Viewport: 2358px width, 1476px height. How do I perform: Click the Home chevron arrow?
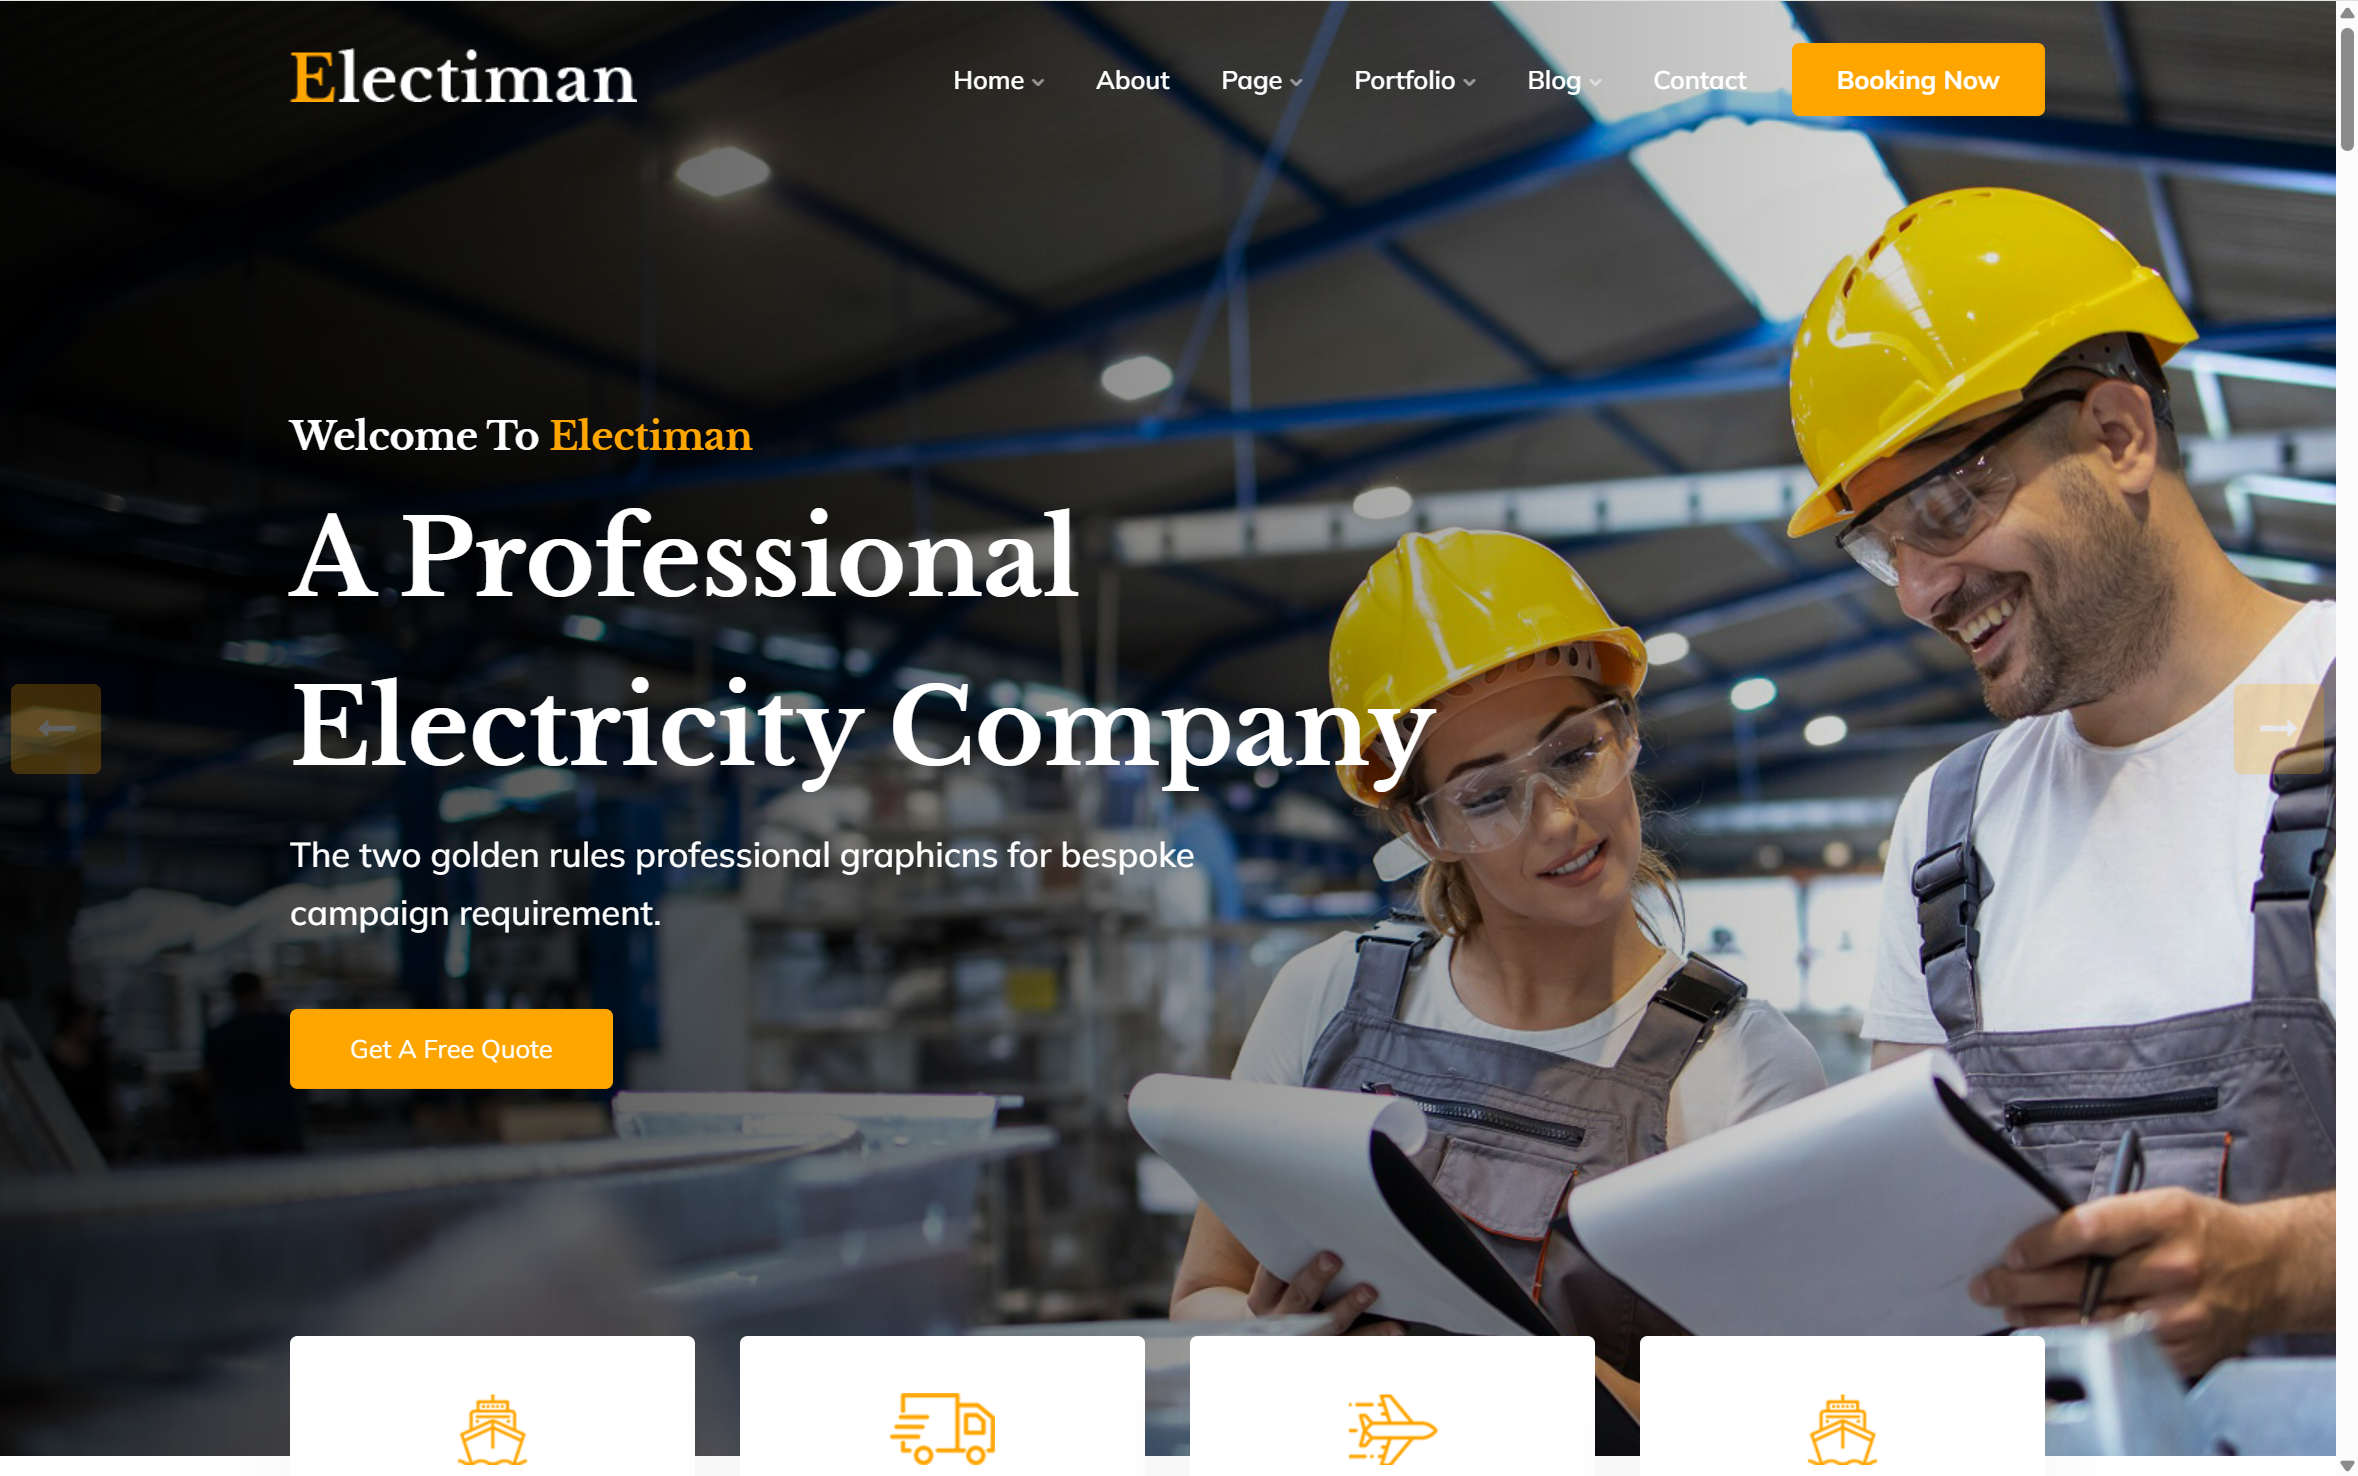1038,82
